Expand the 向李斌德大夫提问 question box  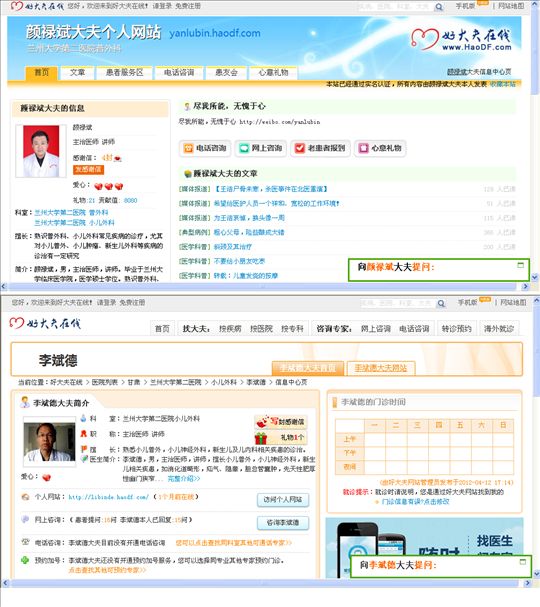click(x=523, y=561)
